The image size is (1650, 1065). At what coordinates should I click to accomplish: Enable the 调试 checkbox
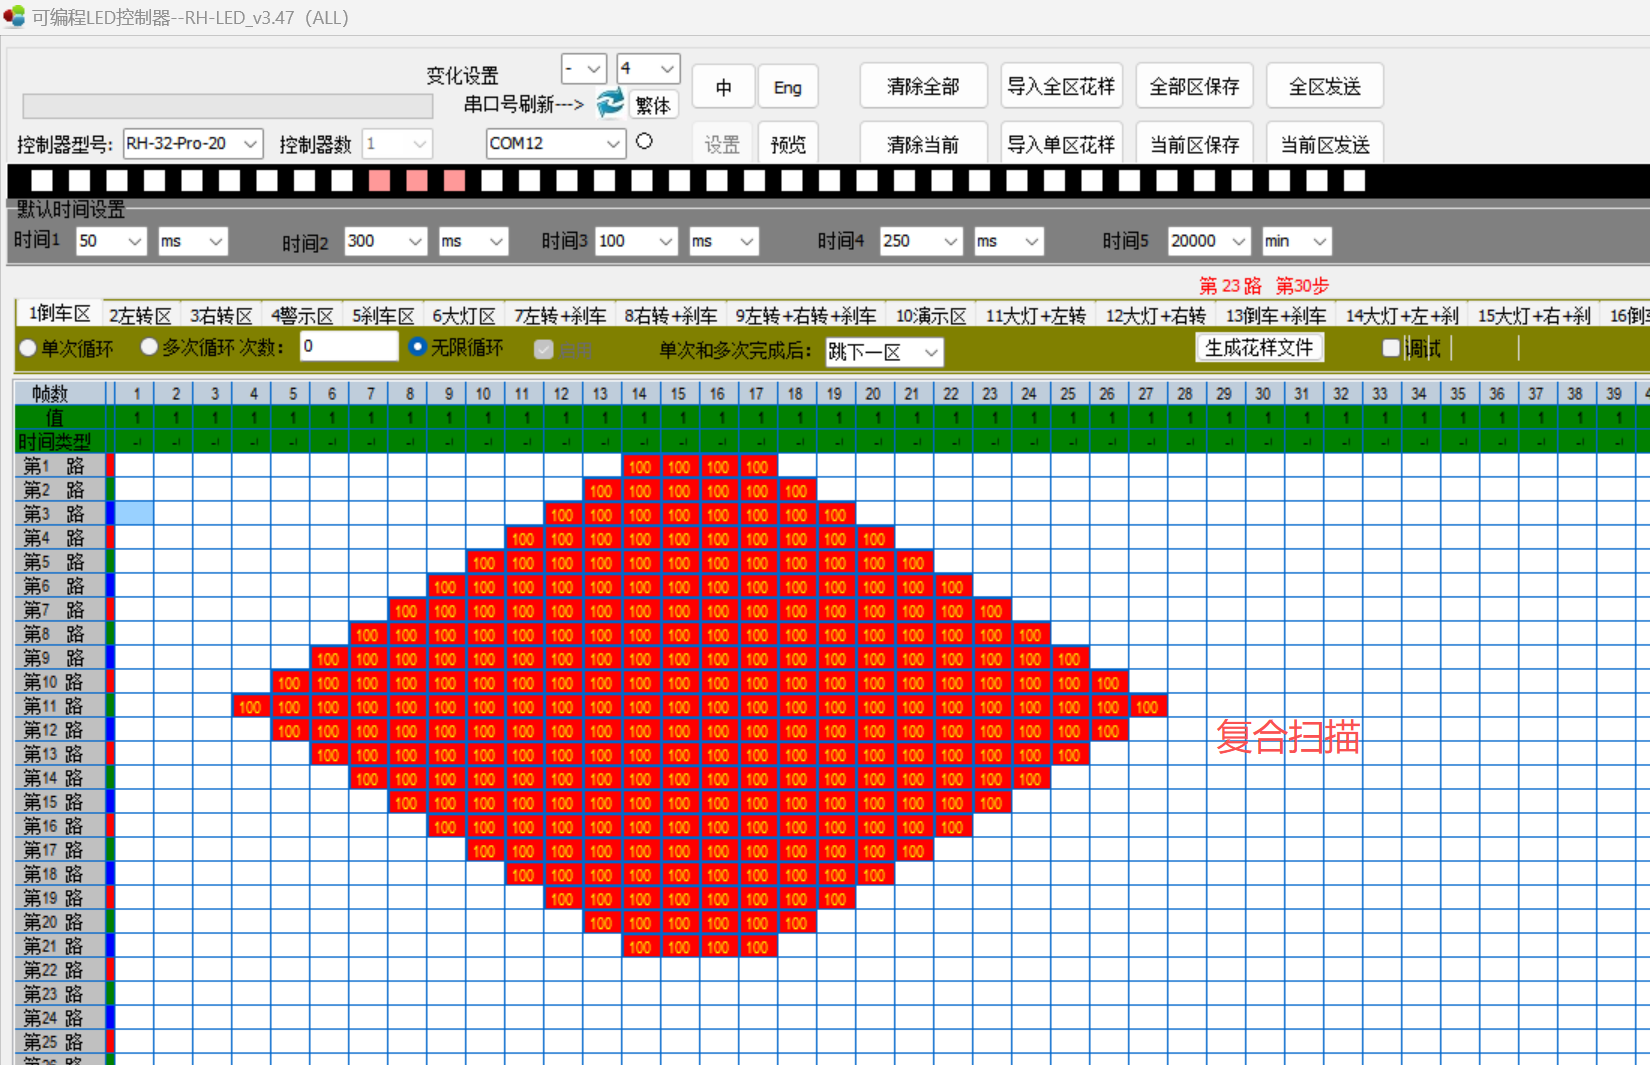coord(1391,347)
